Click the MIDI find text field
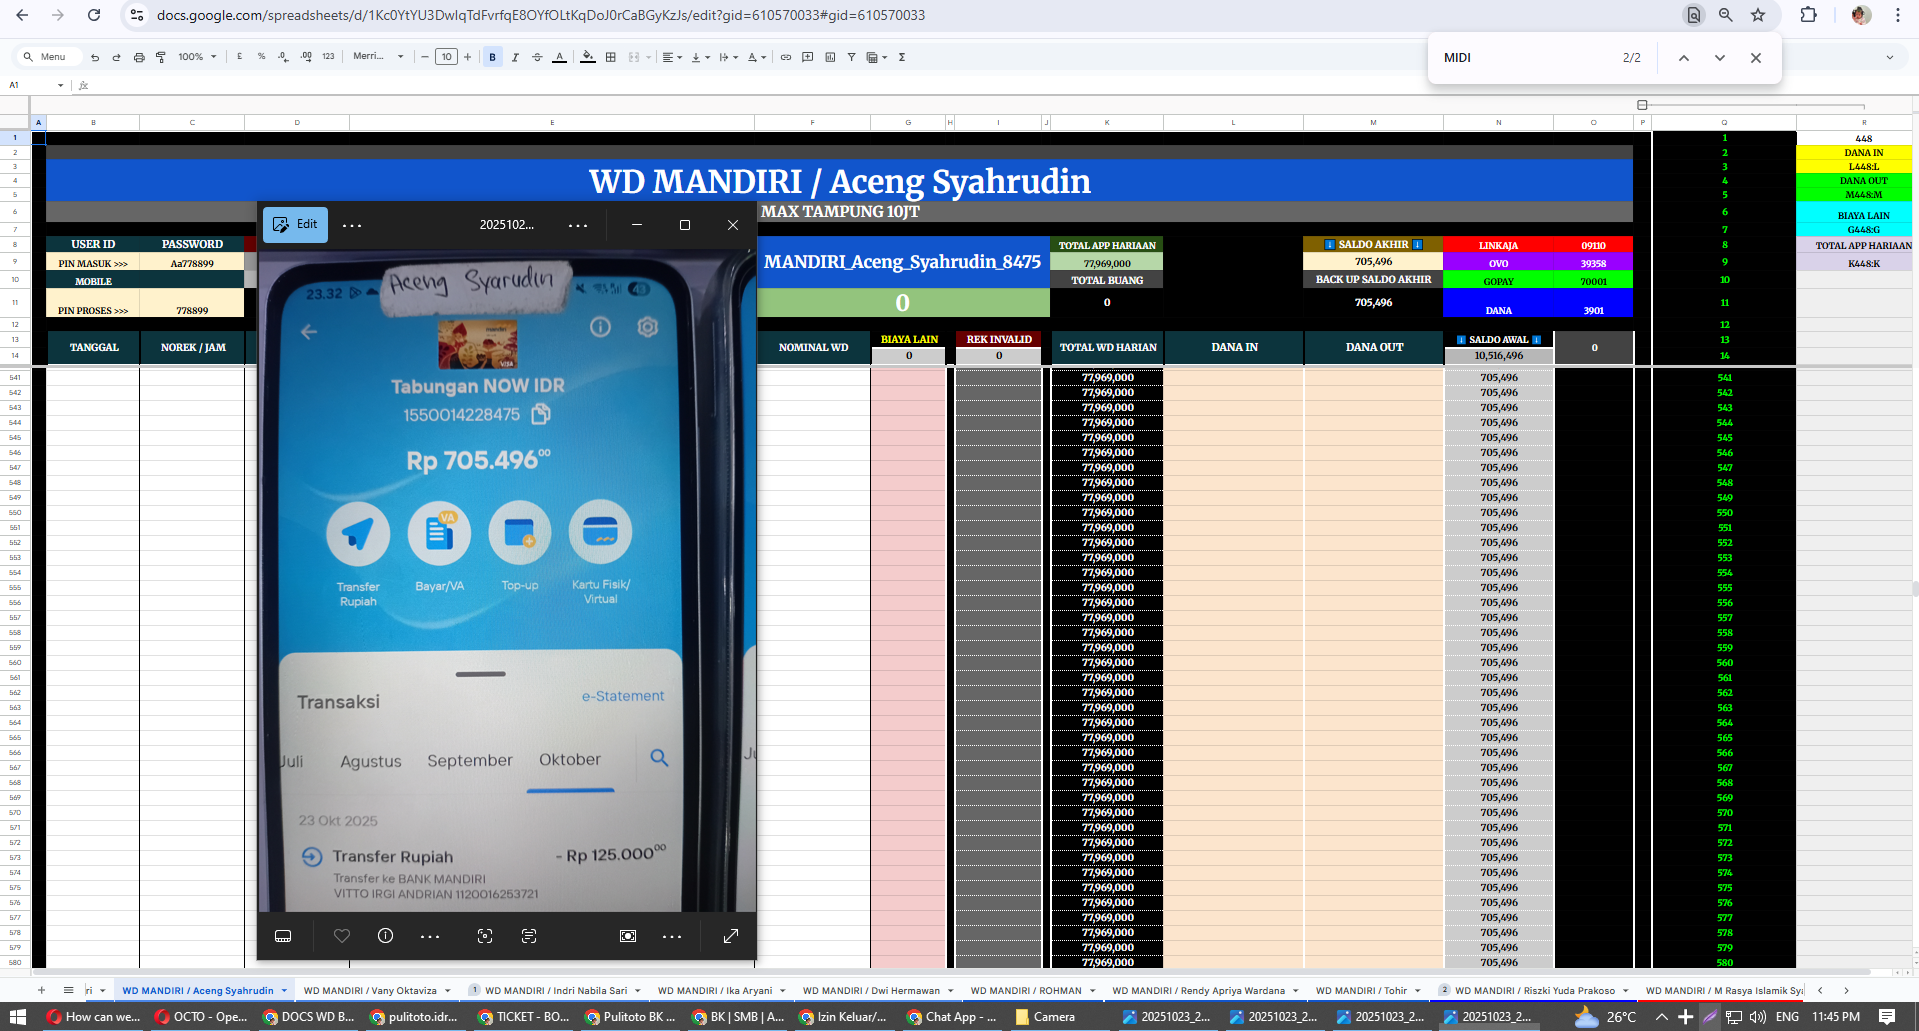 tap(1525, 58)
